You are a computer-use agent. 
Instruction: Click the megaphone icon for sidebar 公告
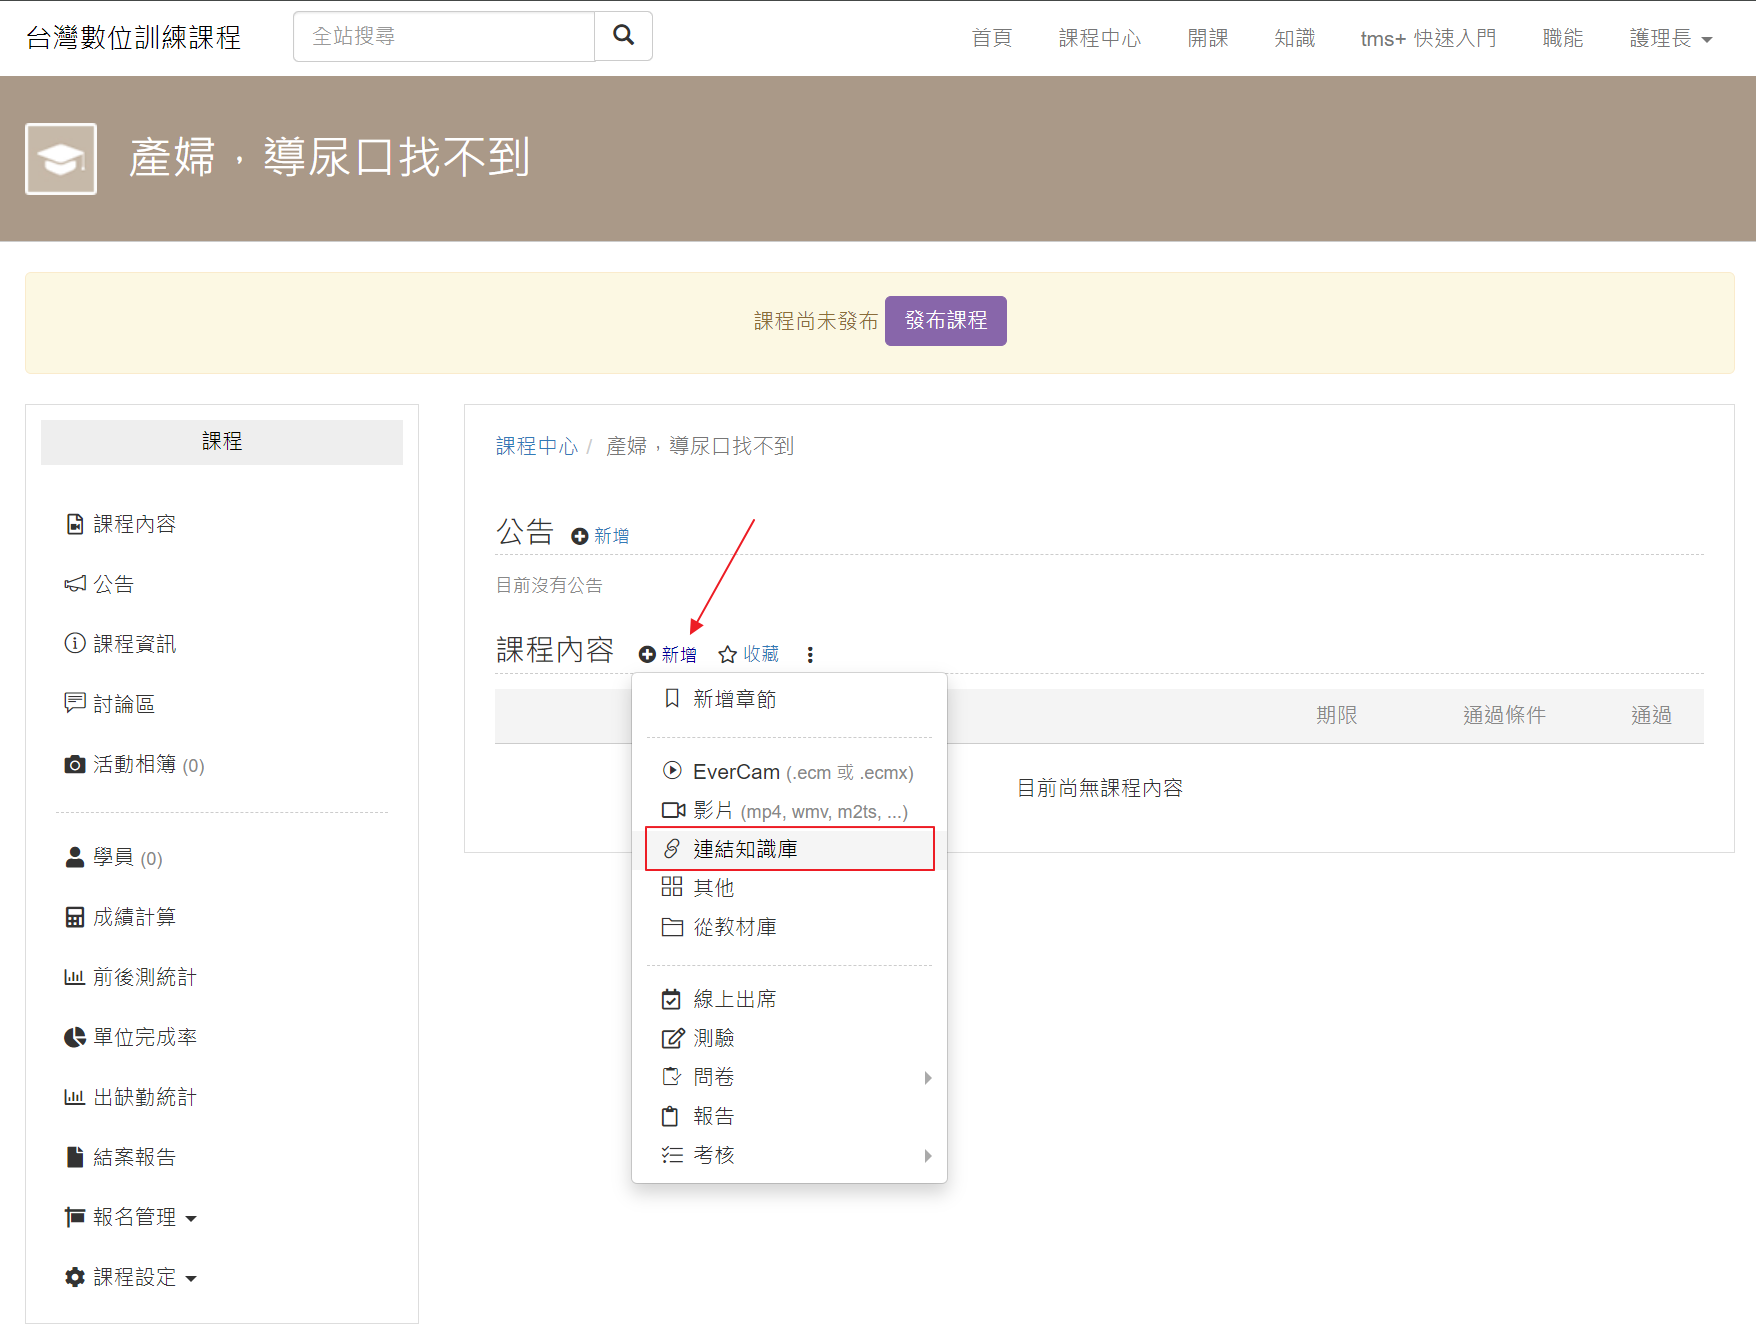[x=75, y=584]
